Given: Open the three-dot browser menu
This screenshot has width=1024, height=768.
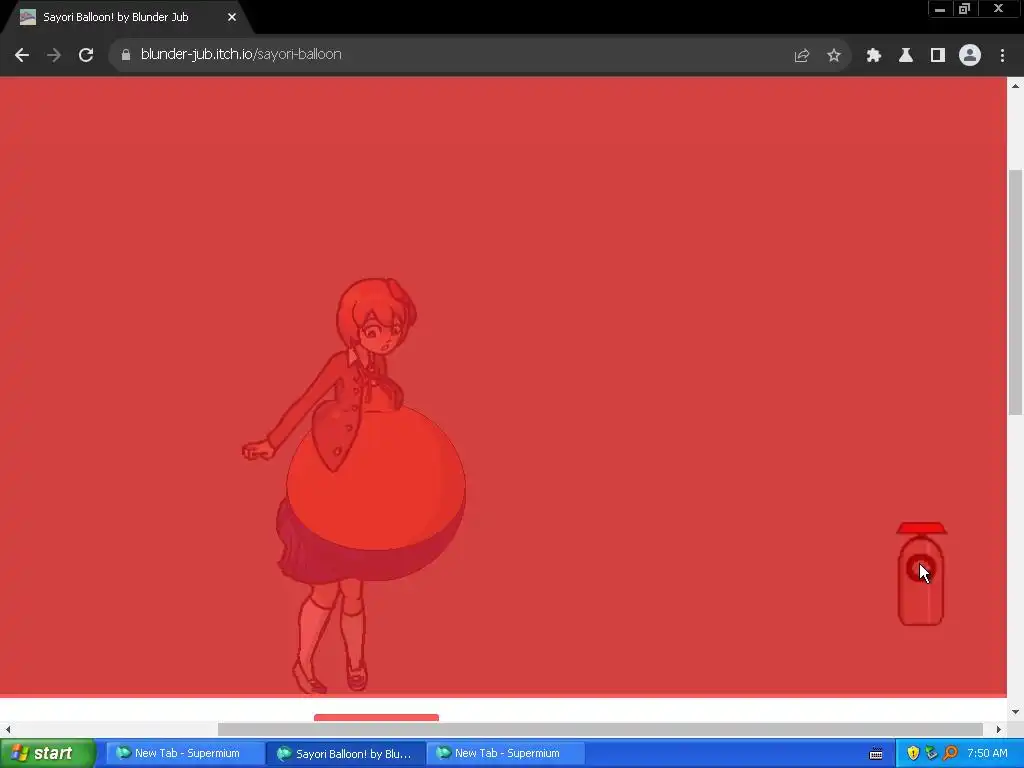Looking at the screenshot, I should click(x=1002, y=56).
